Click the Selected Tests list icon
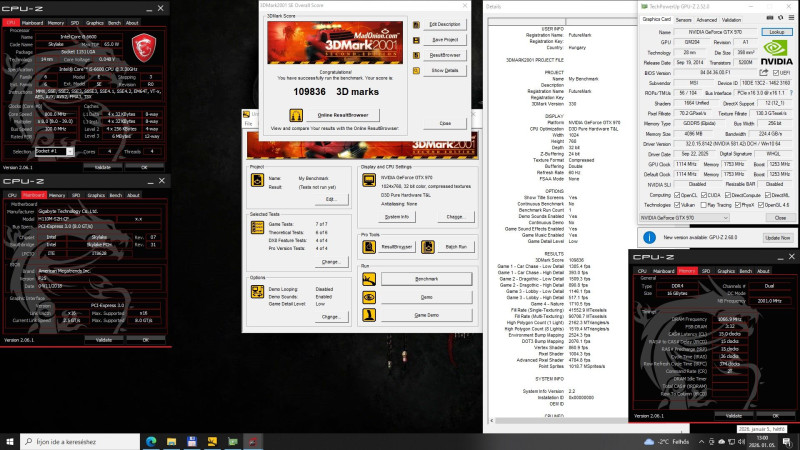Screen dimensions: 800x450 (x=257, y=228)
